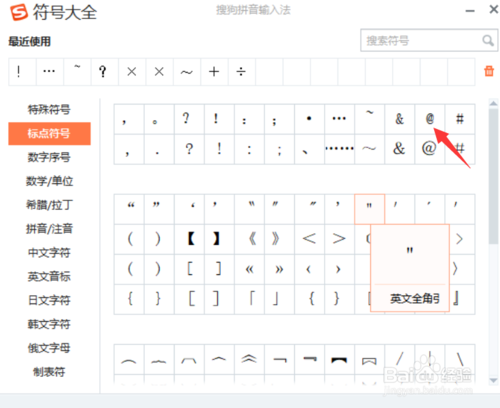Insert the 》 right book title mark
The height and width of the screenshot is (408, 500).
pos(279,239)
